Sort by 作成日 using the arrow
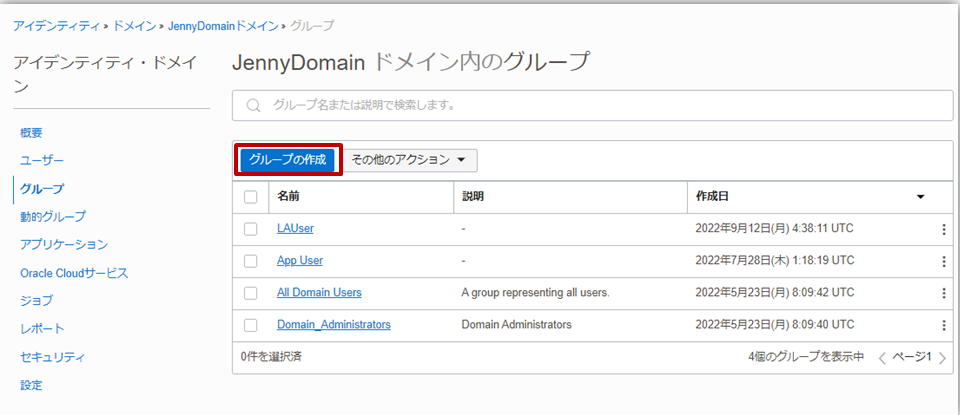The width and height of the screenshot is (960, 415). pyautogui.click(x=920, y=197)
